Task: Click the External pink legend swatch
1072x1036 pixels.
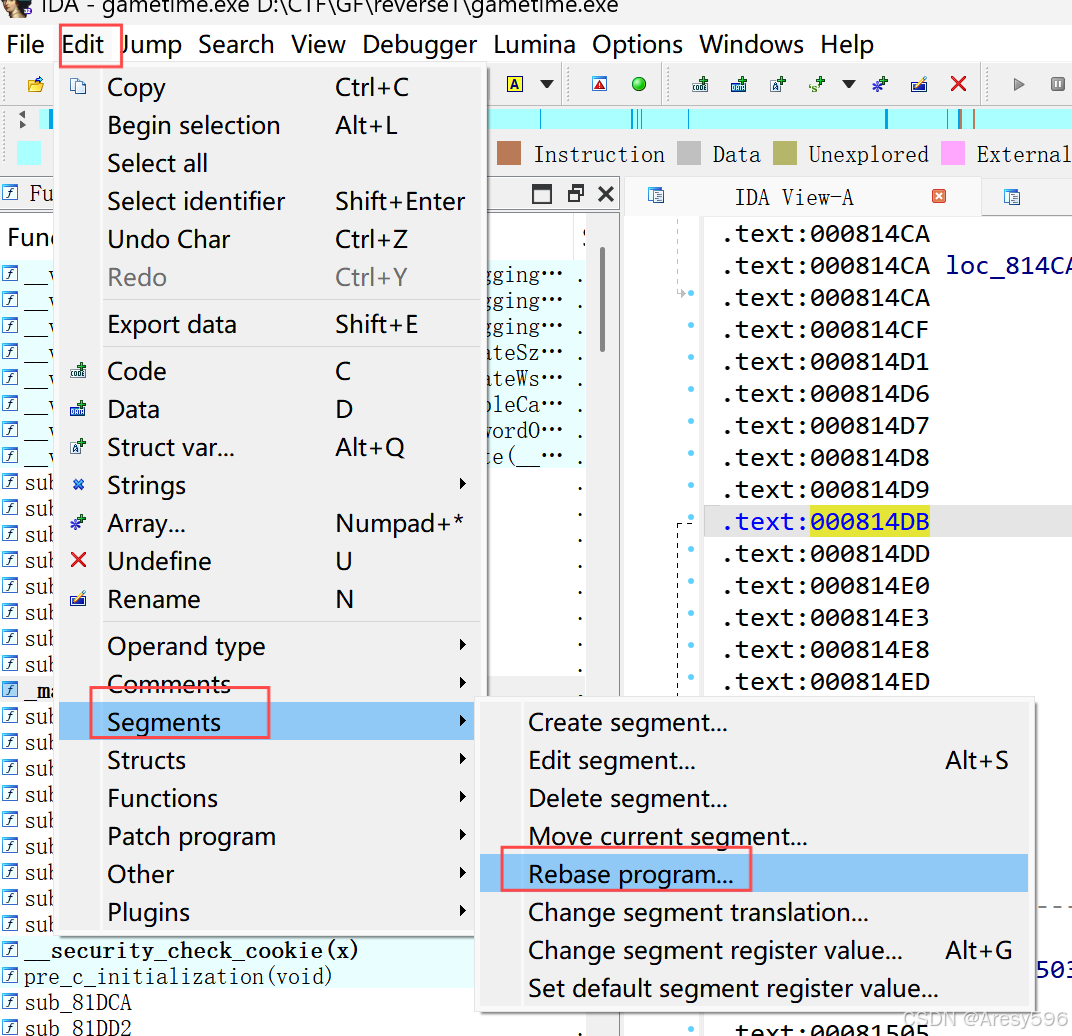Action: click(953, 154)
